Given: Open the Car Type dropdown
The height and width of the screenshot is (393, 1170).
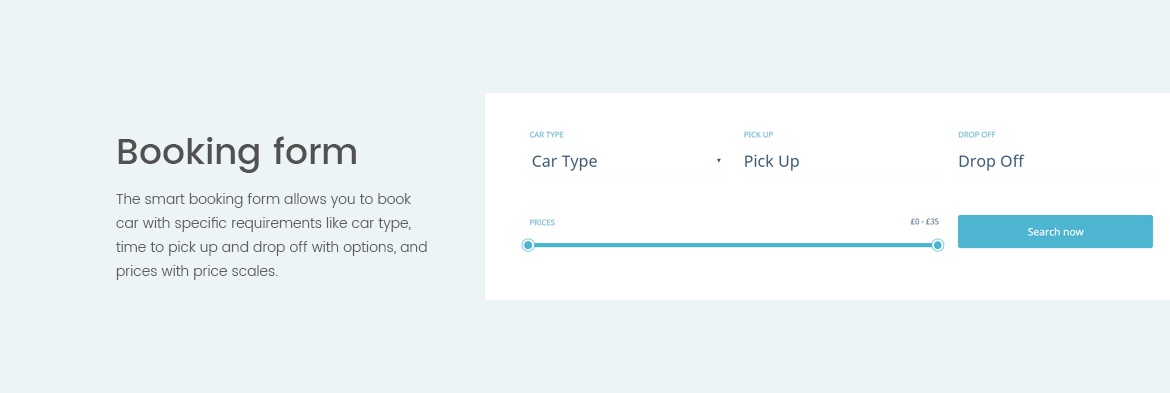Looking at the screenshot, I should point(626,161).
